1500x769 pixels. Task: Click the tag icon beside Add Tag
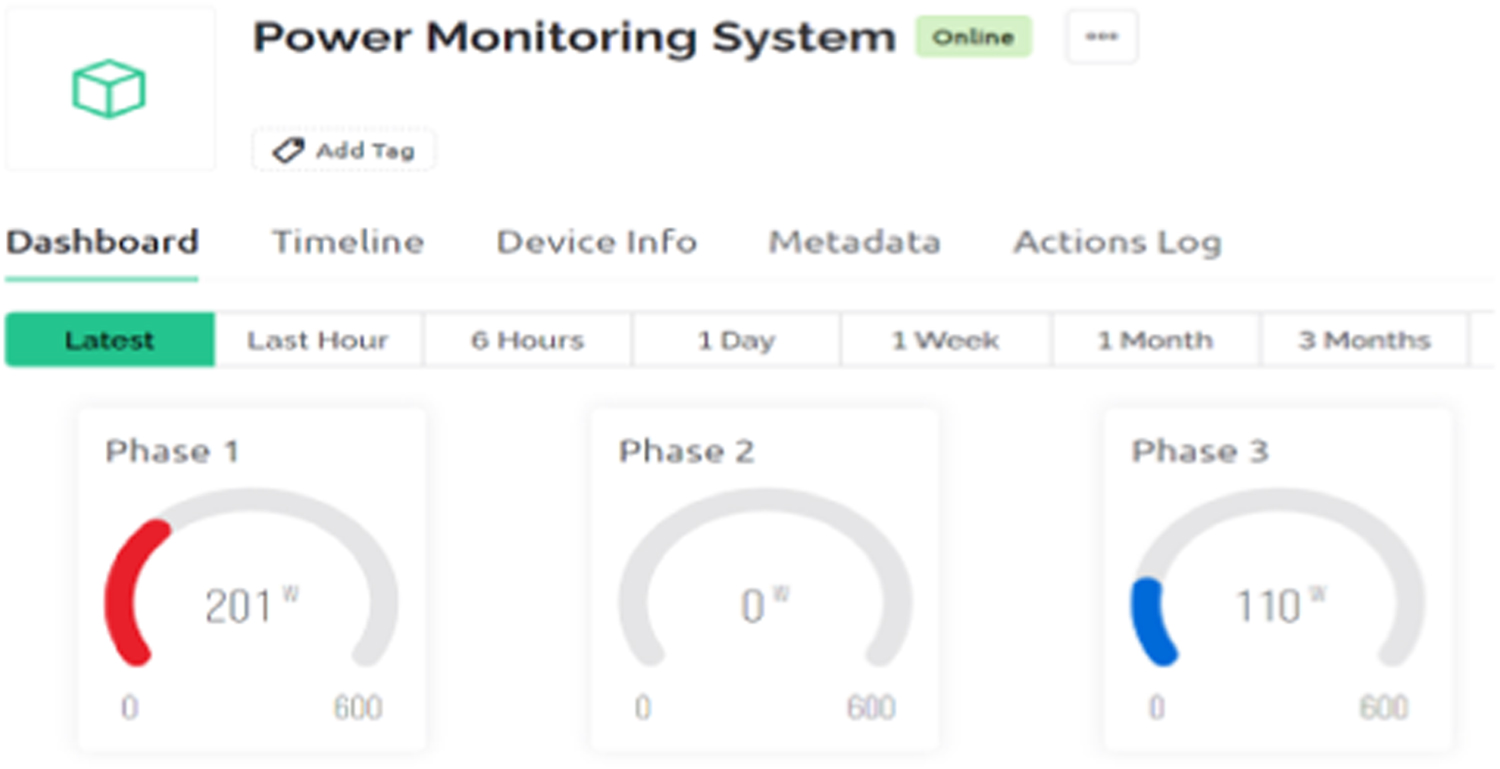point(287,150)
